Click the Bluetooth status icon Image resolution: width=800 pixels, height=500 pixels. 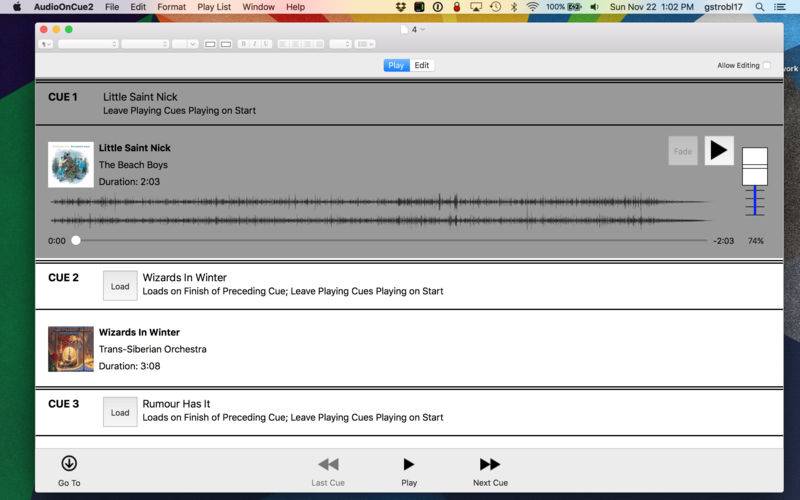click(x=514, y=7)
